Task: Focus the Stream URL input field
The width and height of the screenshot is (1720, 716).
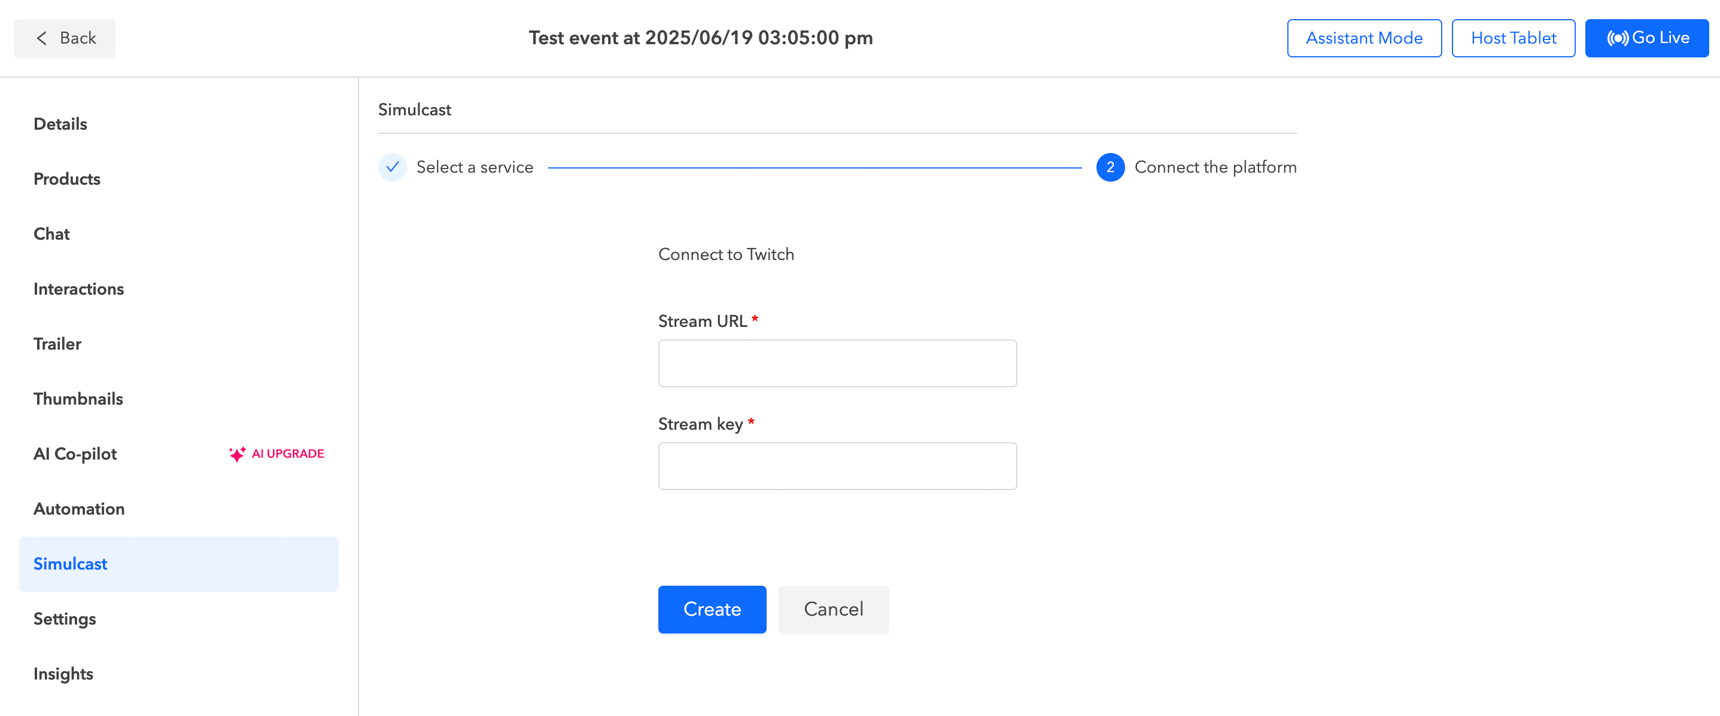Action: tap(837, 363)
